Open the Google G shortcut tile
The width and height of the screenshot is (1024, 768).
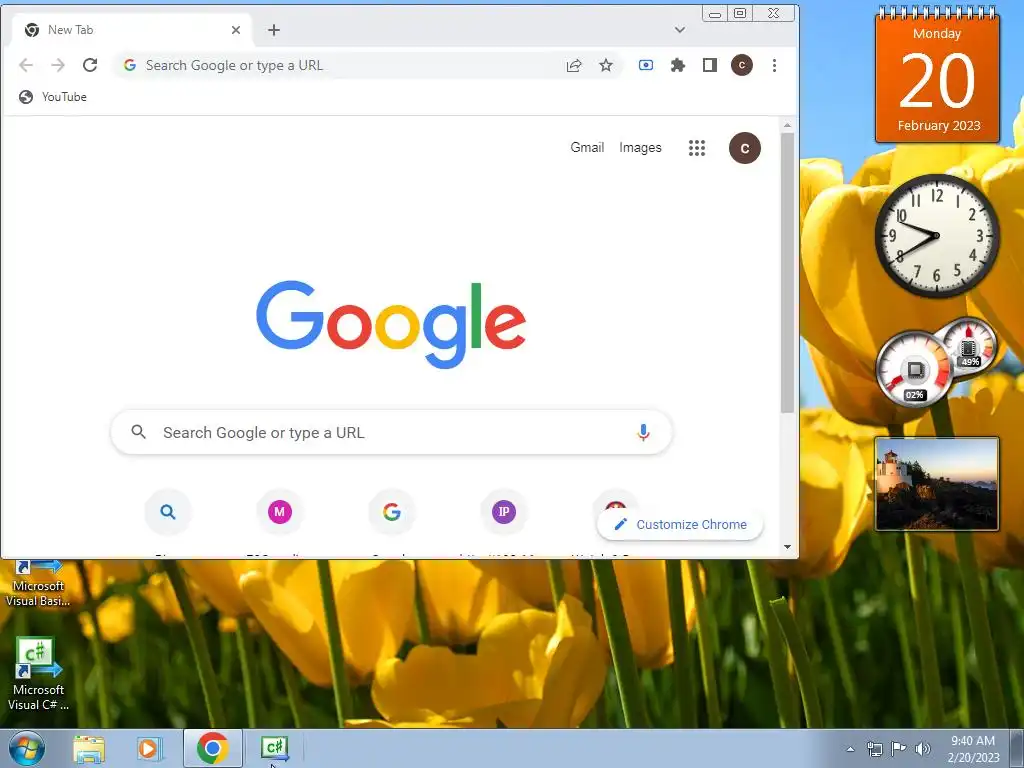tap(392, 512)
